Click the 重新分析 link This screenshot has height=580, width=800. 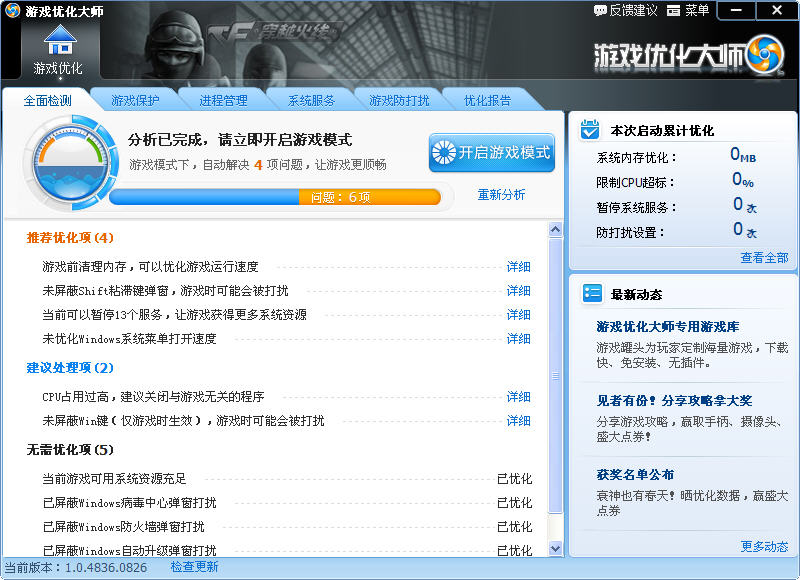click(x=501, y=195)
